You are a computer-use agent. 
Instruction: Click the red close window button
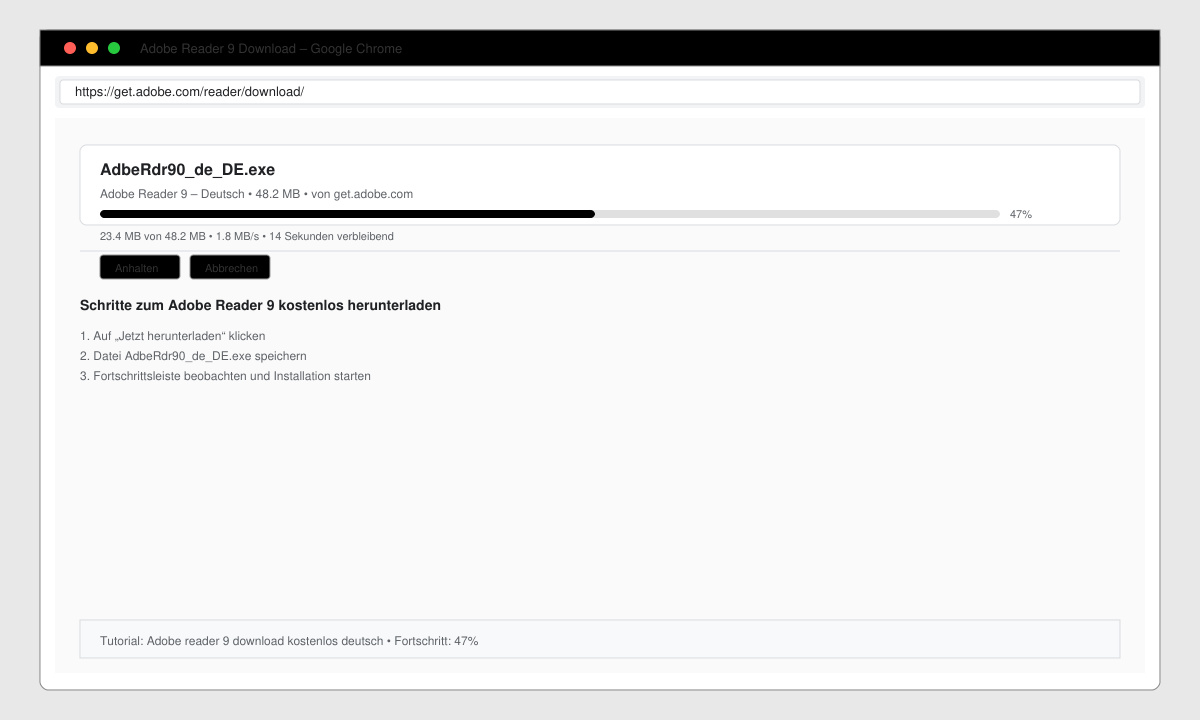tap(70, 48)
